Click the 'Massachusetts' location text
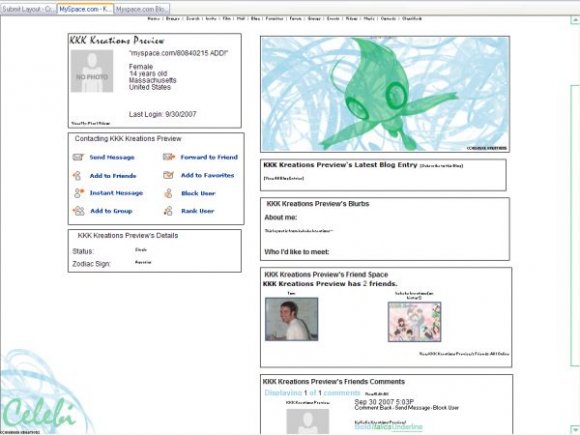 pos(152,80)
